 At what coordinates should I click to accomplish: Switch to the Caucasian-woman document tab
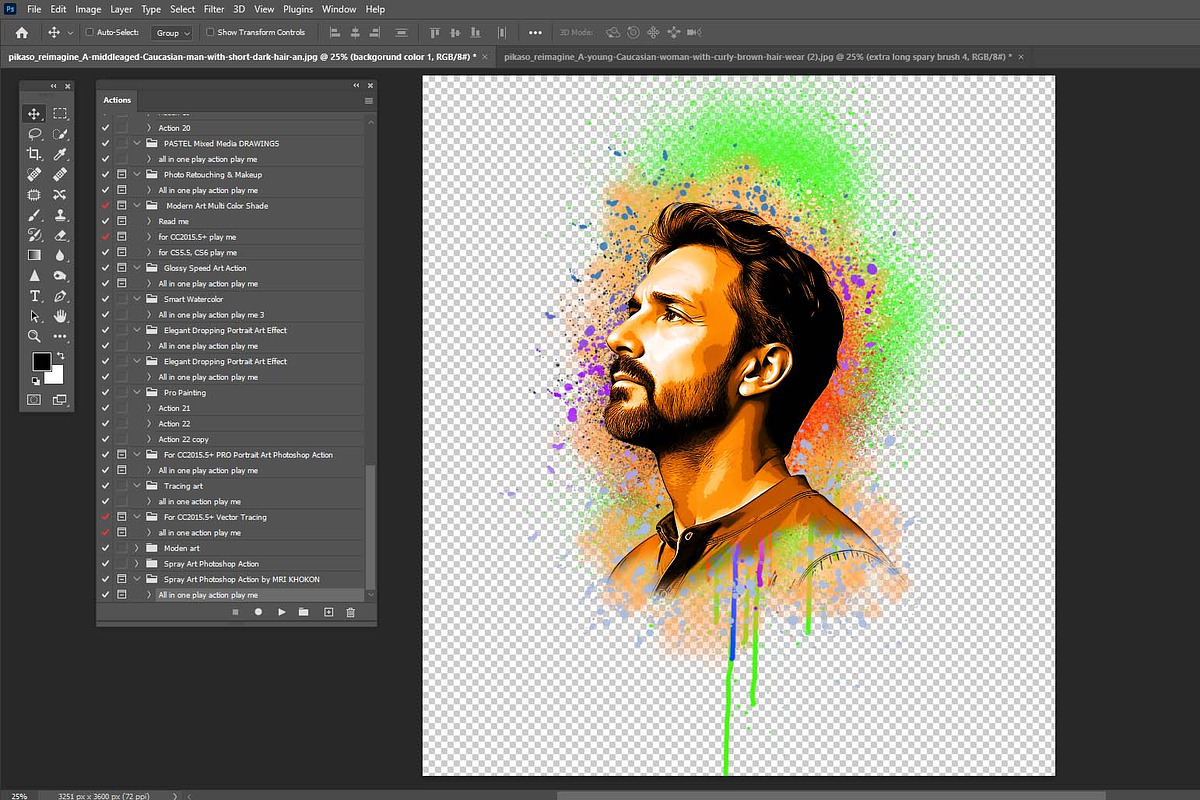(x=758, y=56)
